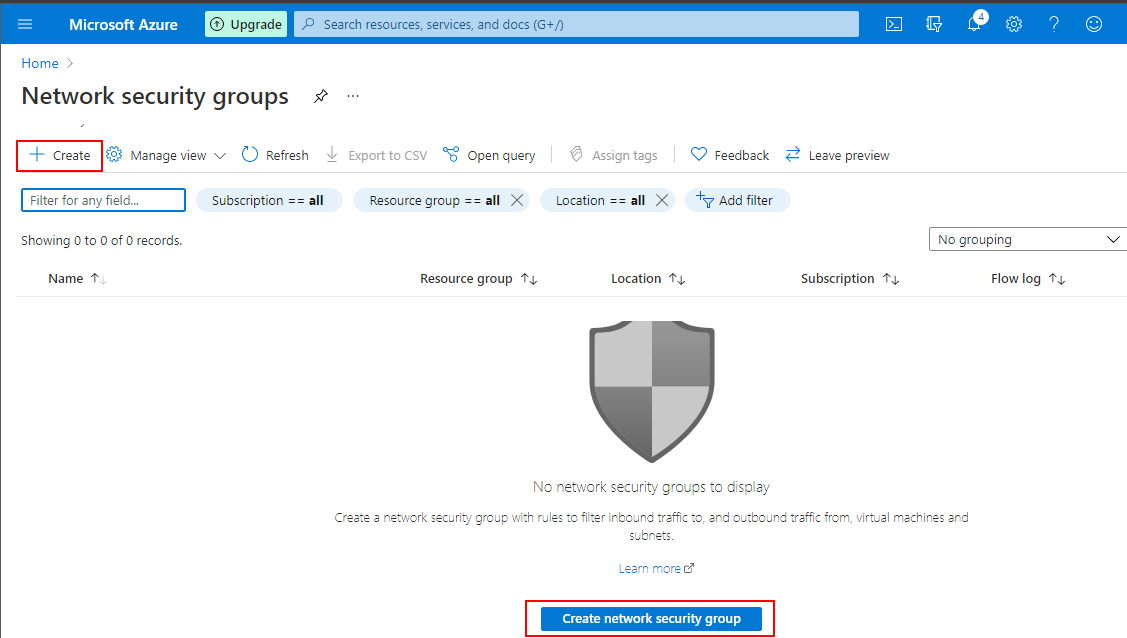Screen dimensions: 1127x638
Task: Open the Directories and subscriptions filter
Action: tap(933, 23)
